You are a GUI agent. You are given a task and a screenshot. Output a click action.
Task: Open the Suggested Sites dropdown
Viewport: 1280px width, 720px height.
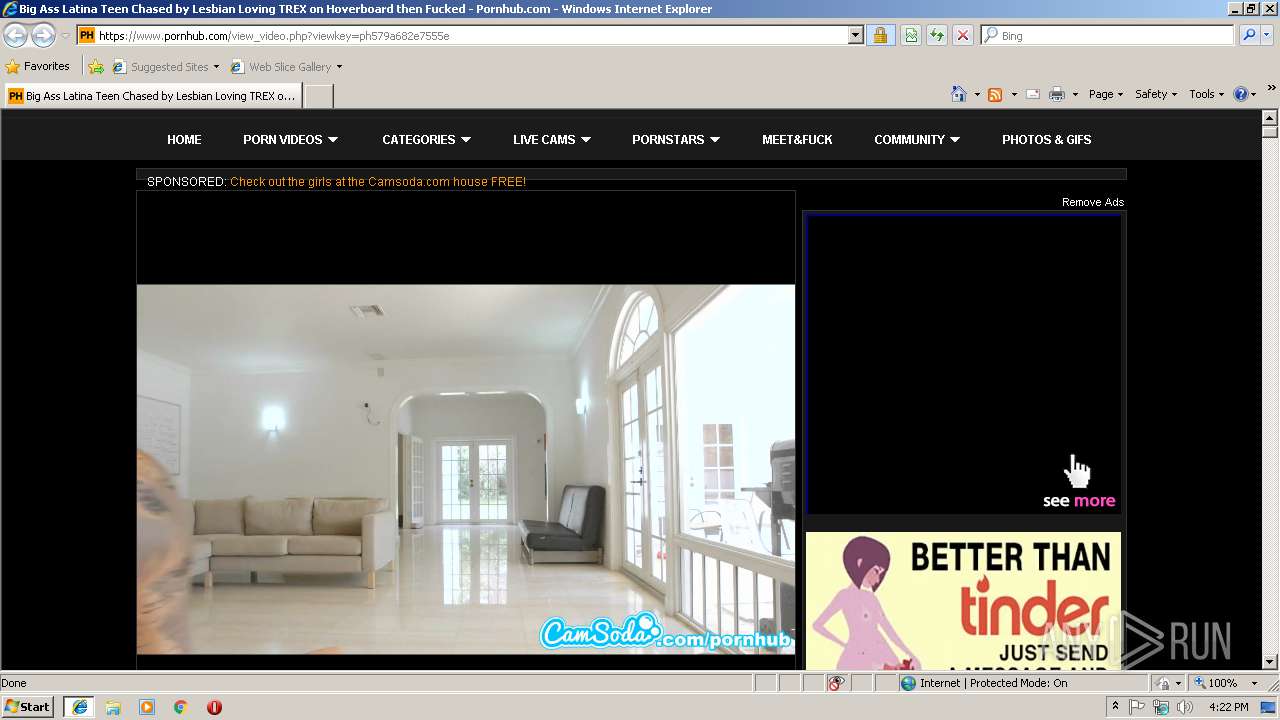[x=166, y=67]
